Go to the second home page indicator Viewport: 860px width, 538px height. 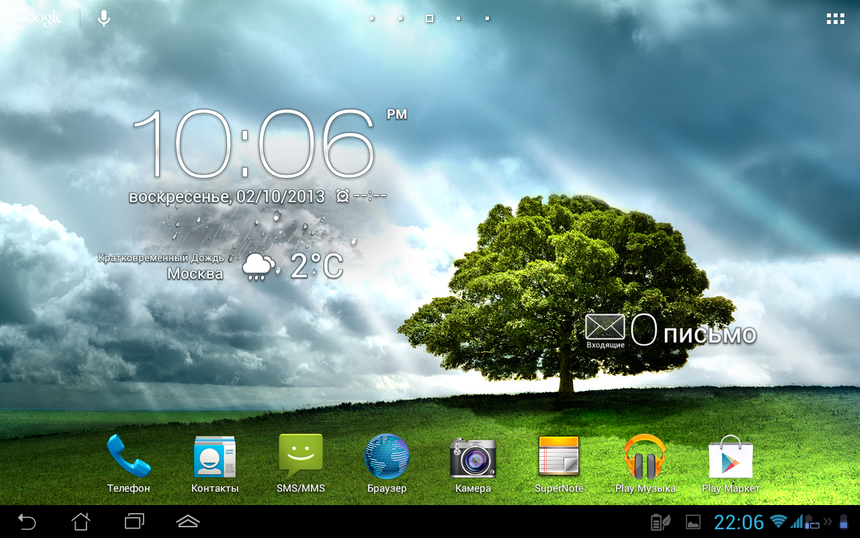click(401, 19)
